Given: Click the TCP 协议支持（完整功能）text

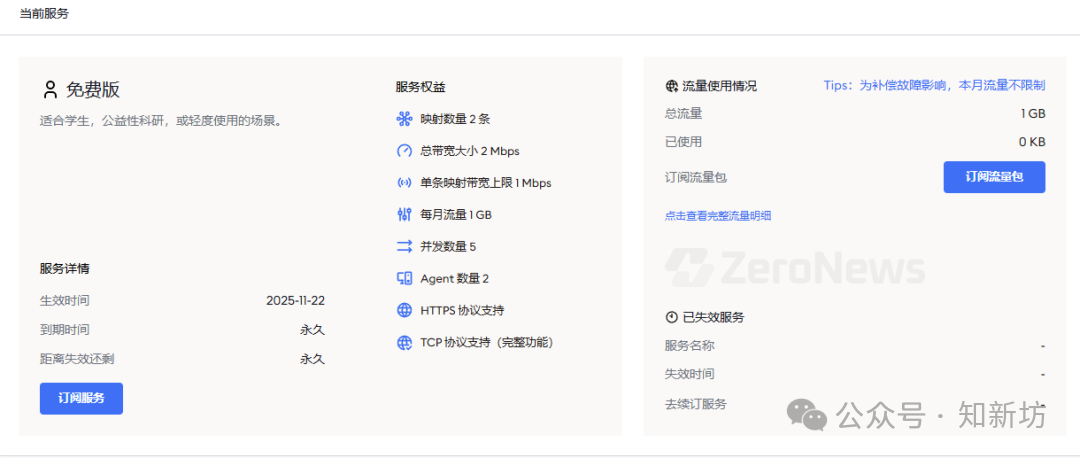Looking at the screenshot, I should (488, 342).
